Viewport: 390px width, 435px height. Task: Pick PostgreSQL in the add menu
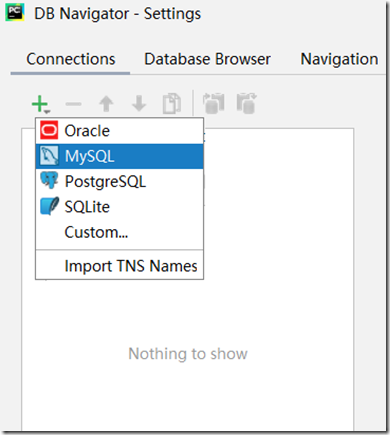119,181
